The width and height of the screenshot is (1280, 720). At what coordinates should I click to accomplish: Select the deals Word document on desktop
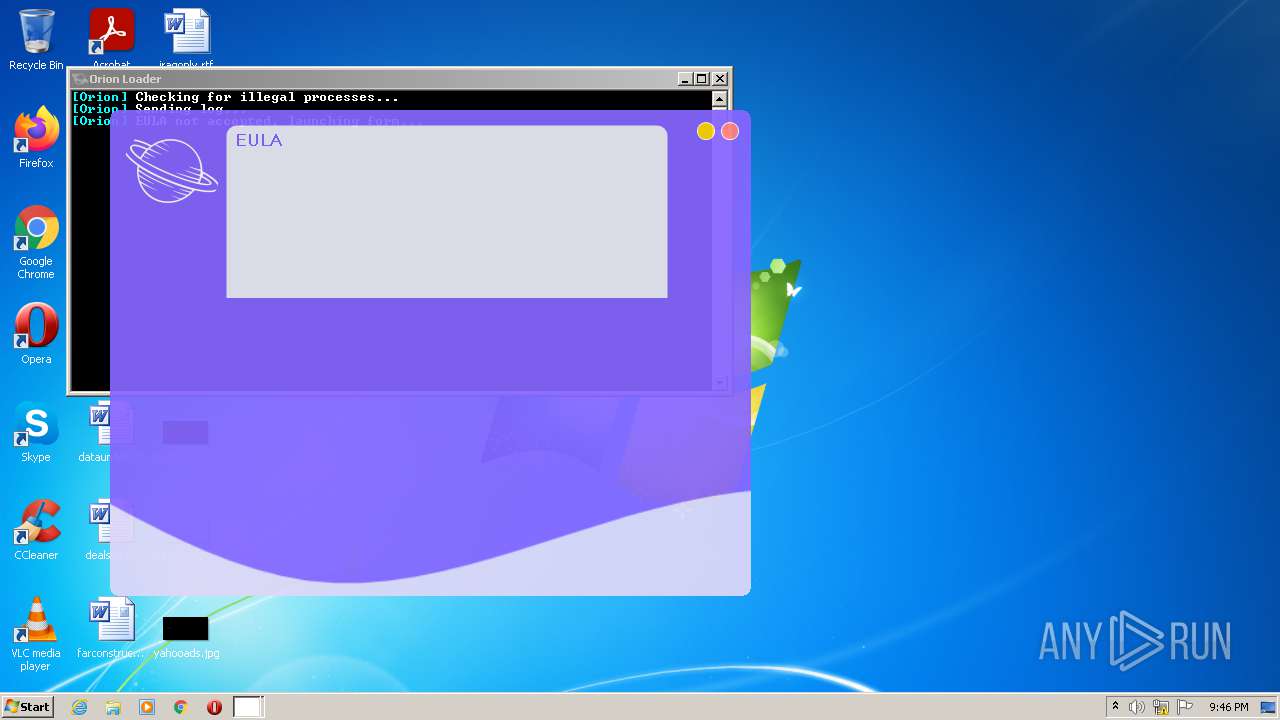pos(106,530)
